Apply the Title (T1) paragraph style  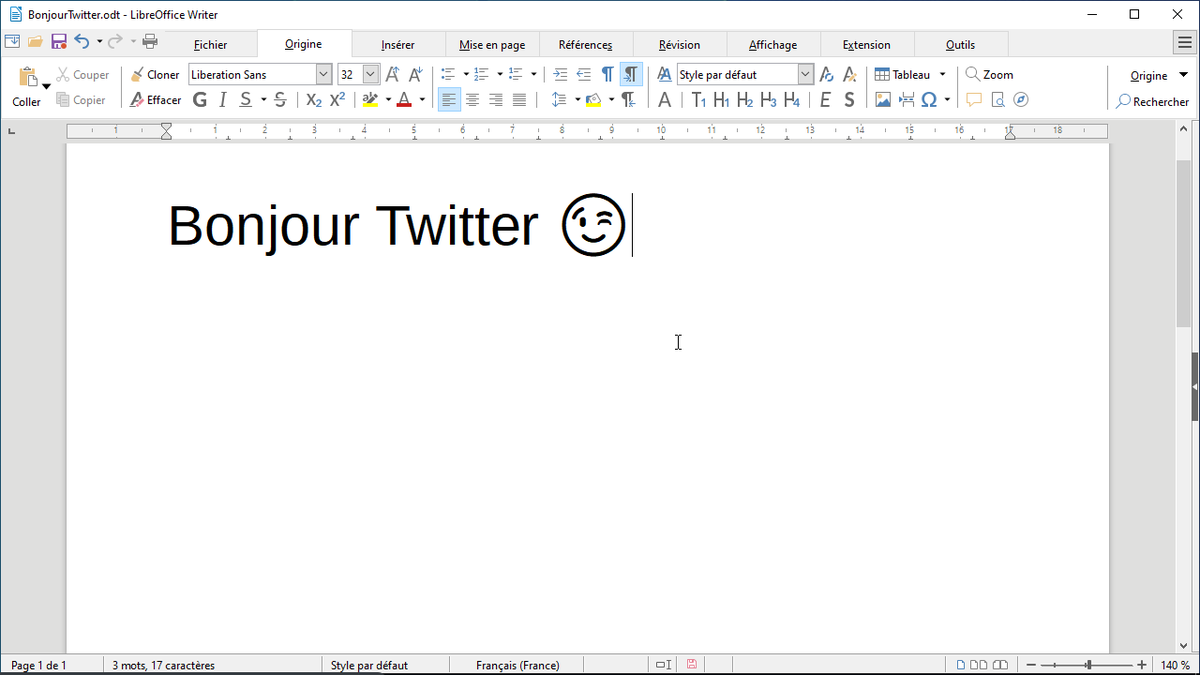point(698,100)
